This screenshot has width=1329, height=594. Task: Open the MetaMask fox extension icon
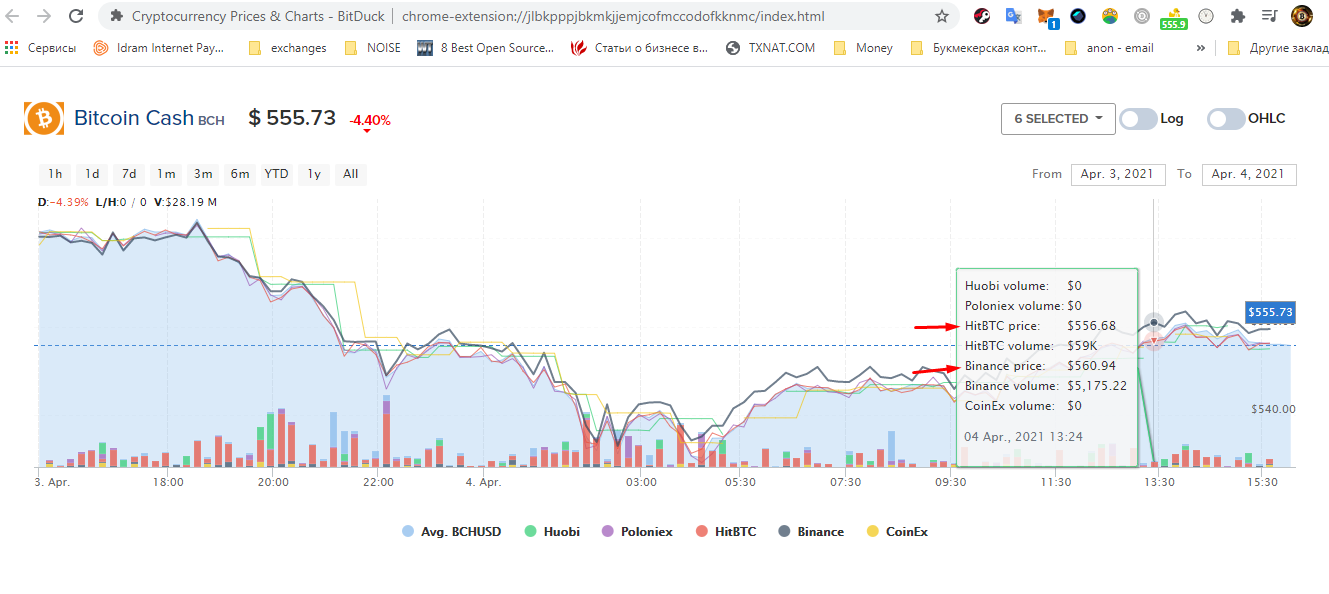point(1045,16)
